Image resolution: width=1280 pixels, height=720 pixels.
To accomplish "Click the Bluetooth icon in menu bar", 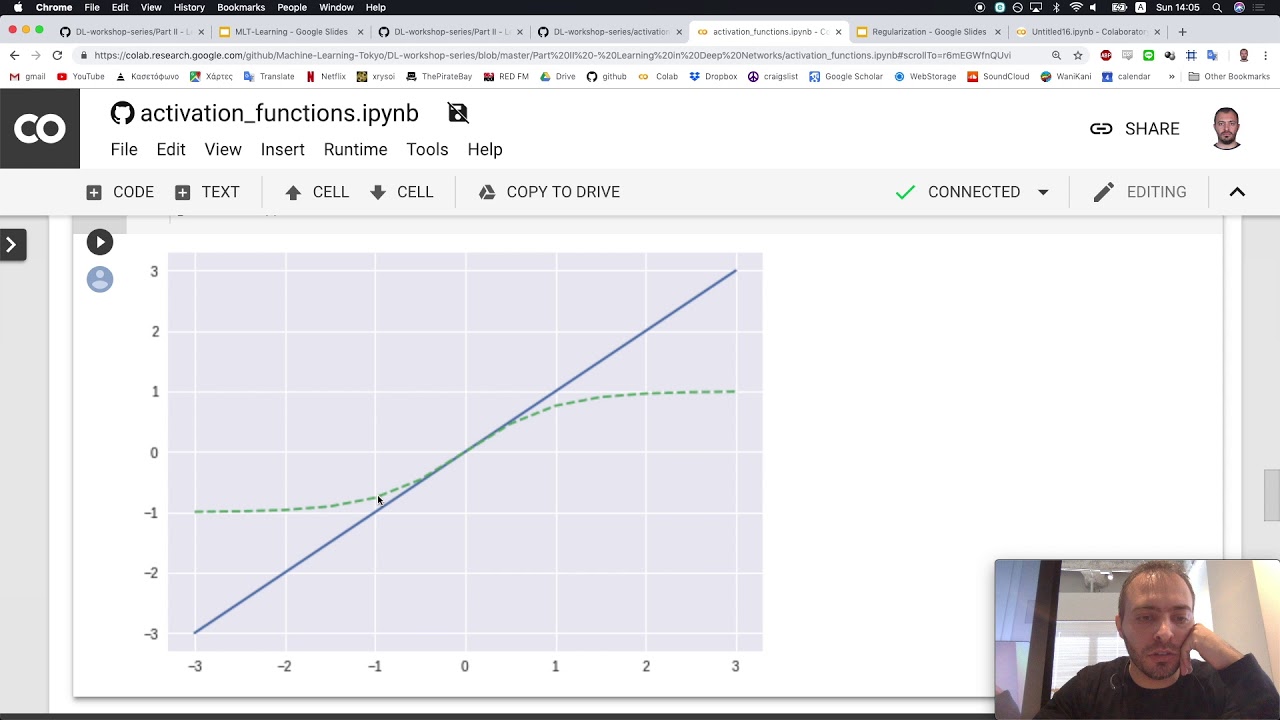I will coord(1056,7).
